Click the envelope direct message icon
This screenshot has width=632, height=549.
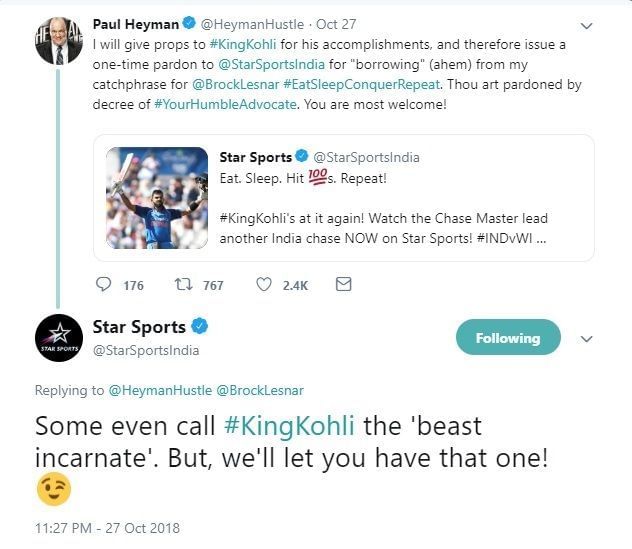tap(343, 285)
